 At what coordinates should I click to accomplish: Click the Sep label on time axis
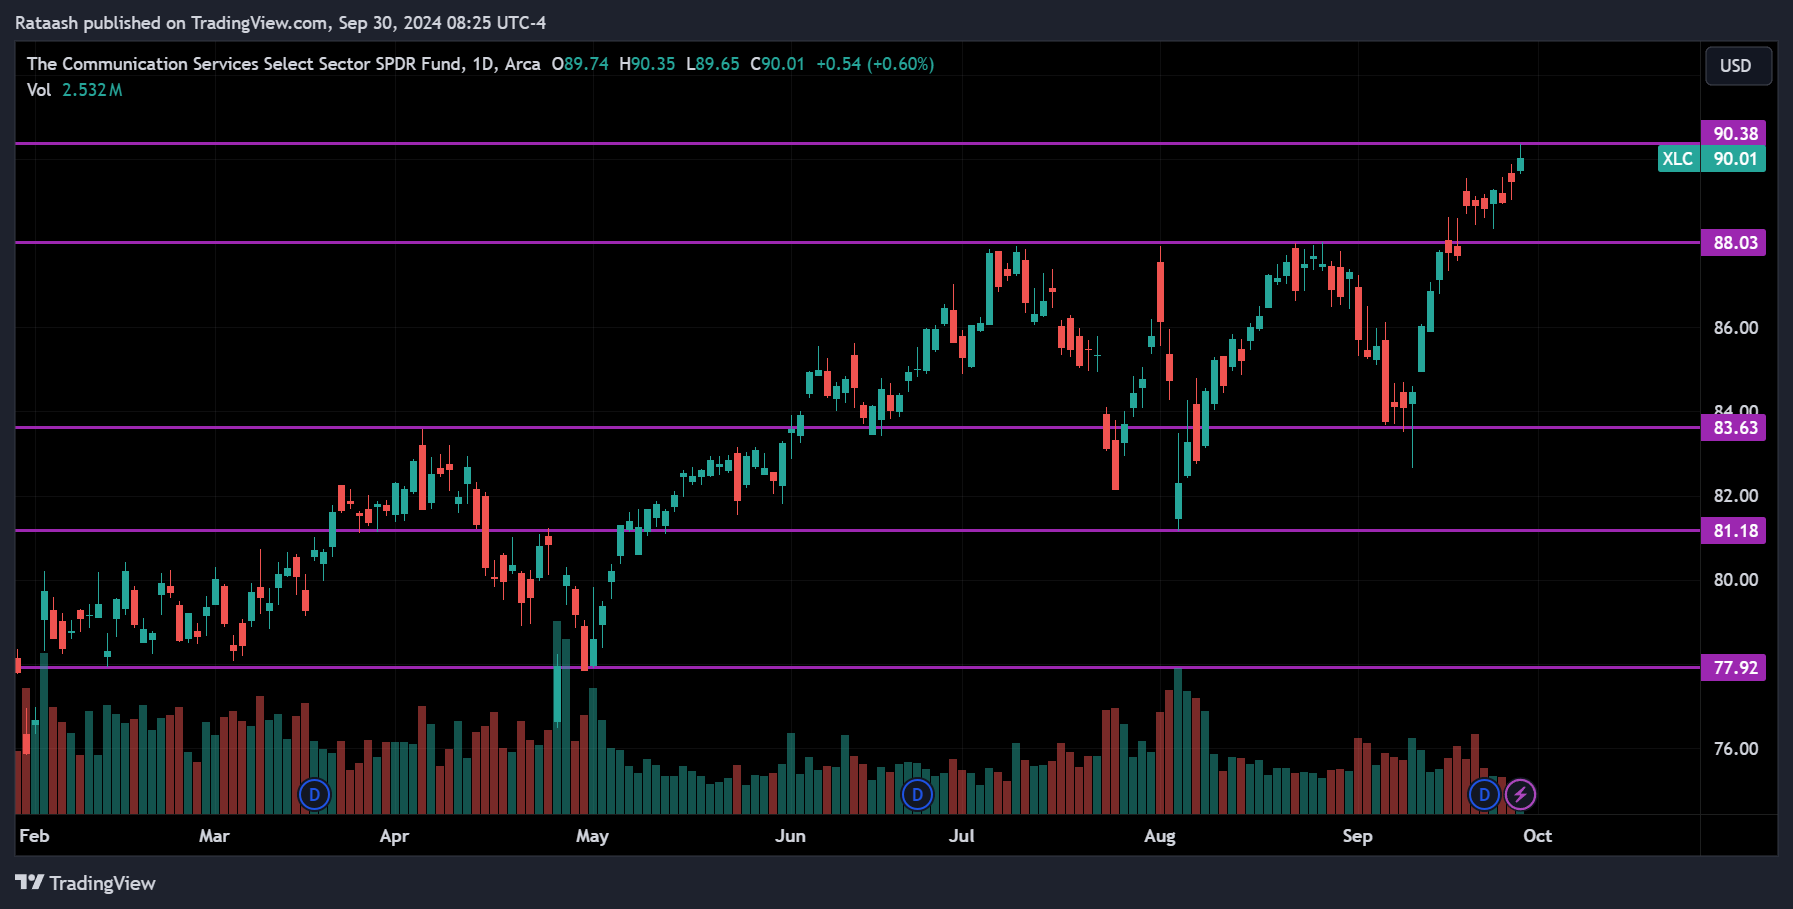tap(1357, 836)
